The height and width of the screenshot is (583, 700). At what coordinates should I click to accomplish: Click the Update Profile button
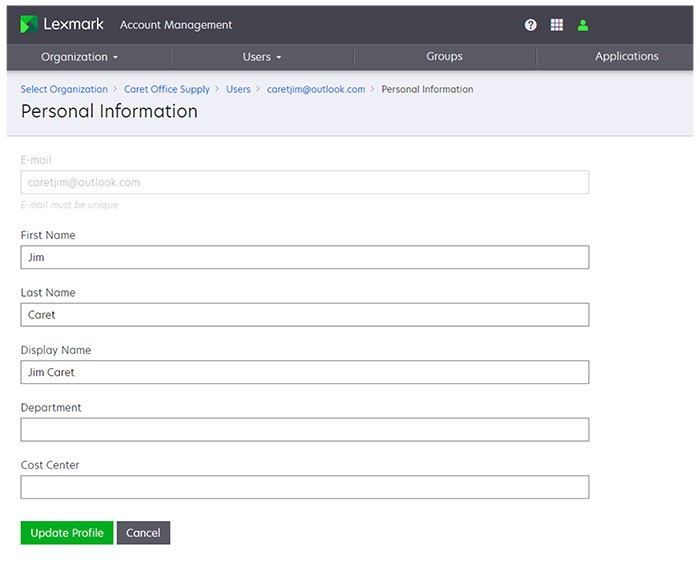tap(67, 533)
